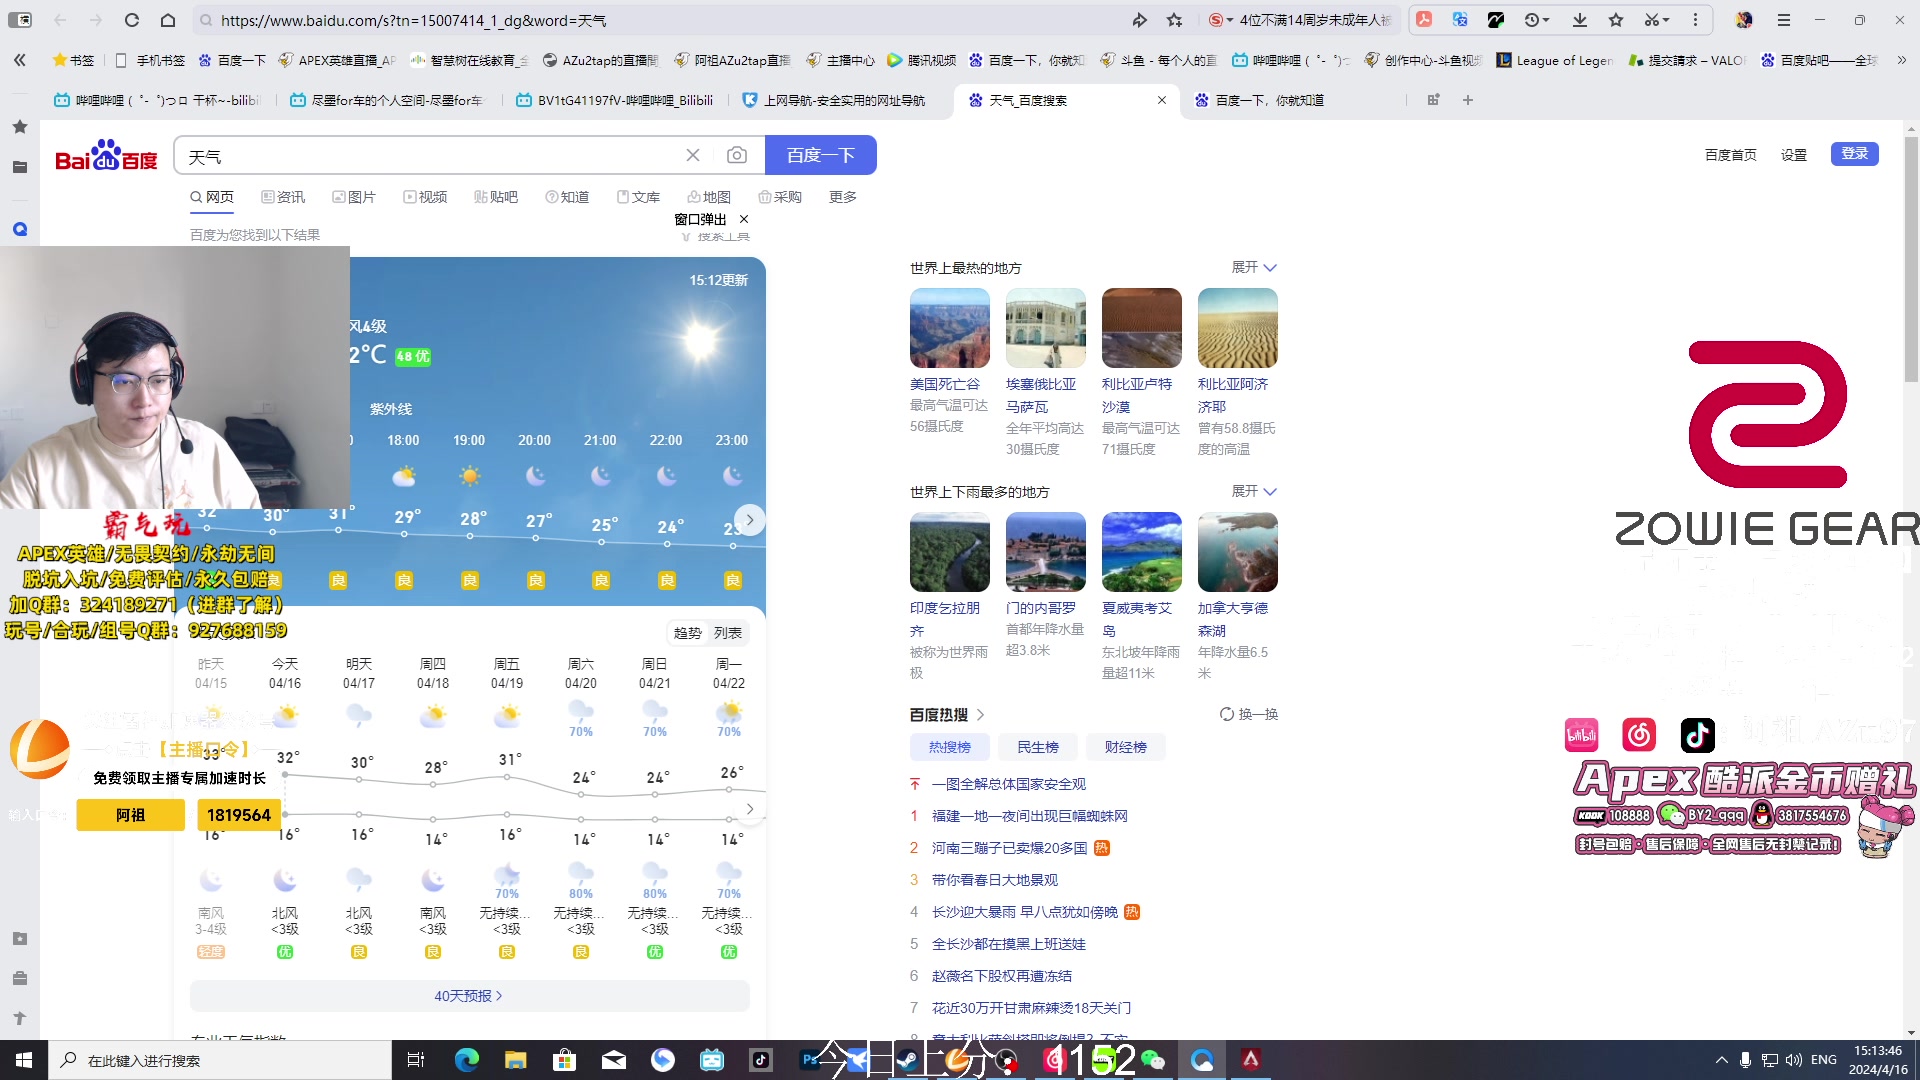Image resolution: width=1920 pixels, height=1080 pixels.
Task: Open sidebar favorites star icon
Action: pyautogui.click(x=20, y=127)
